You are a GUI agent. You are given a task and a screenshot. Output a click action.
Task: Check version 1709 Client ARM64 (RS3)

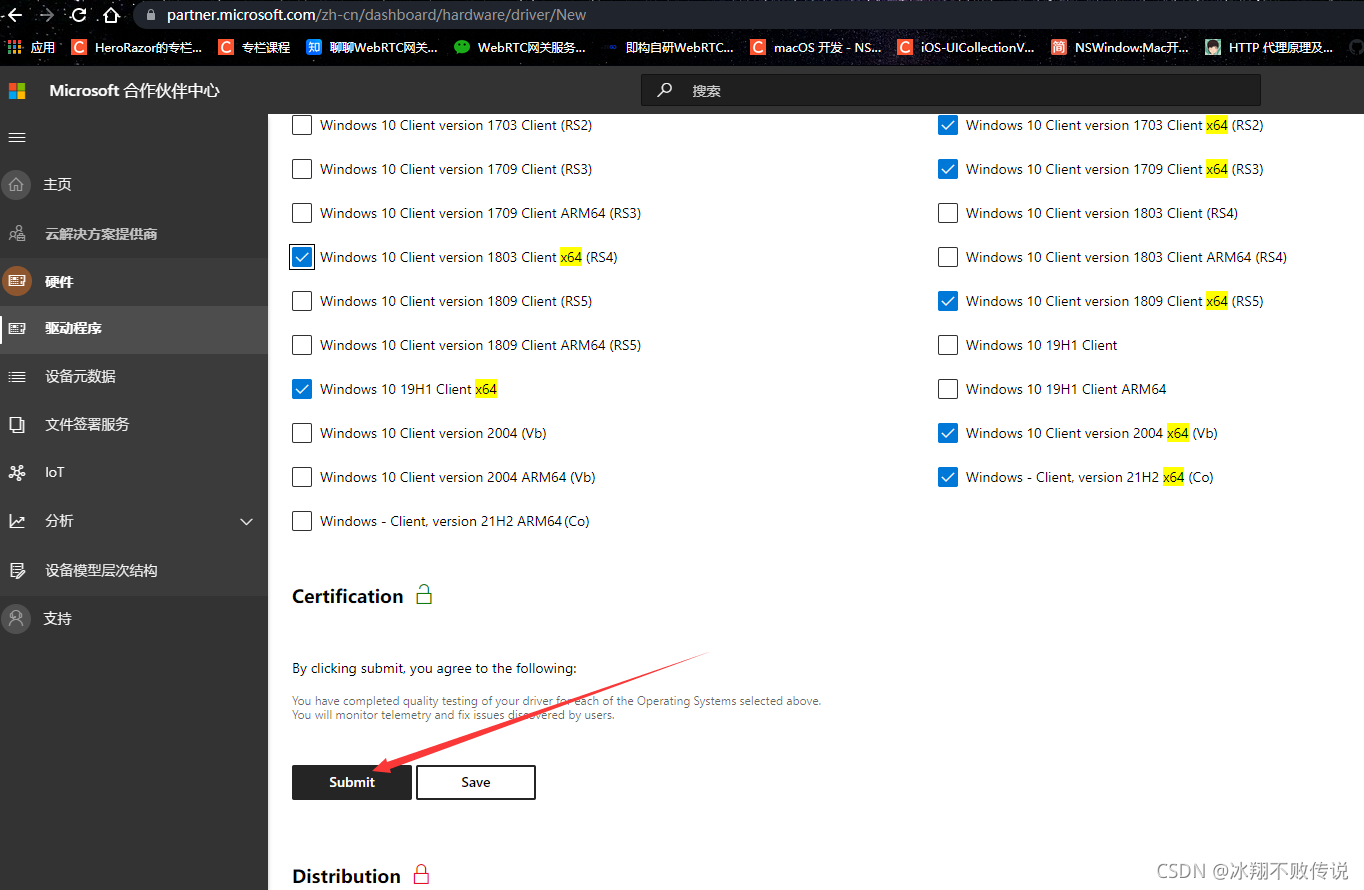(x=302, y=213)
